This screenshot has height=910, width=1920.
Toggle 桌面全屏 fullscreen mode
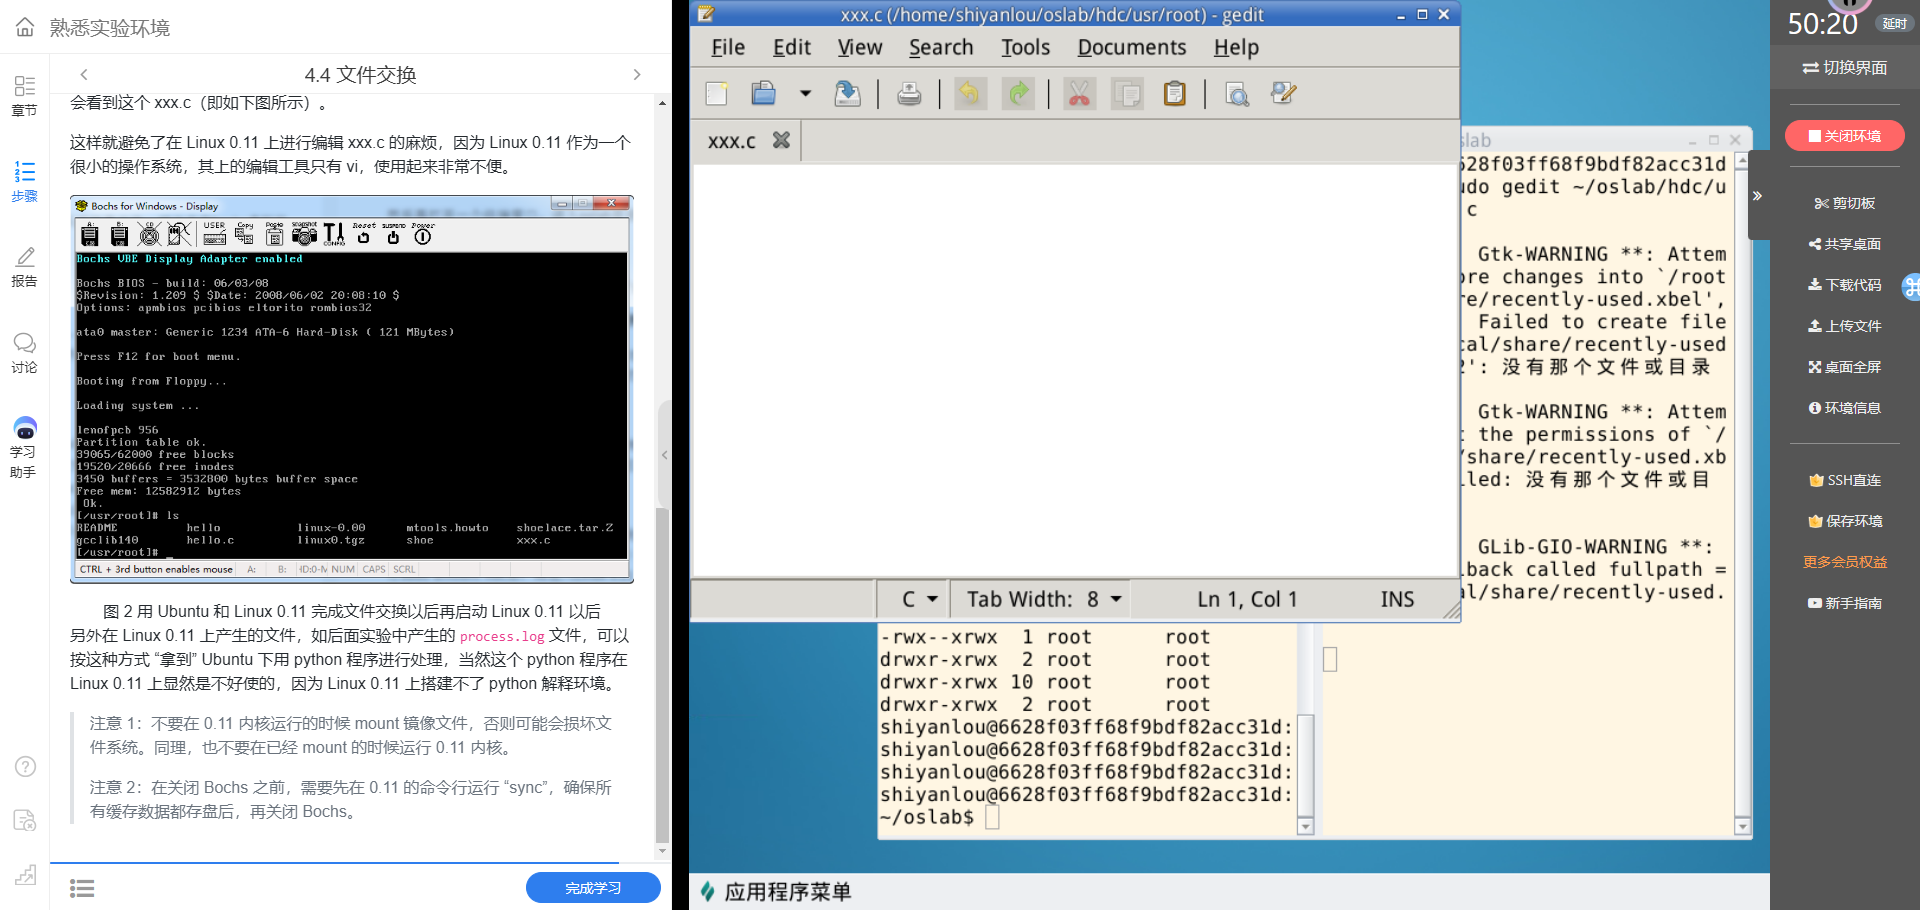coord(1845,367)
